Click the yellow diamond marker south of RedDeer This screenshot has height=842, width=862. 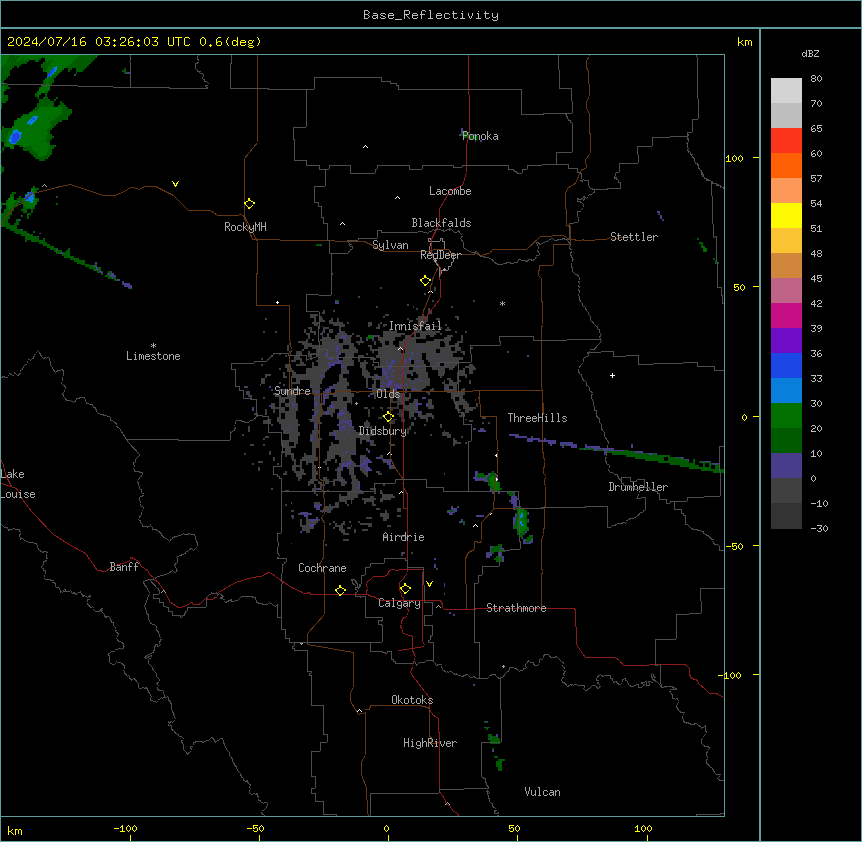point(426,281)
